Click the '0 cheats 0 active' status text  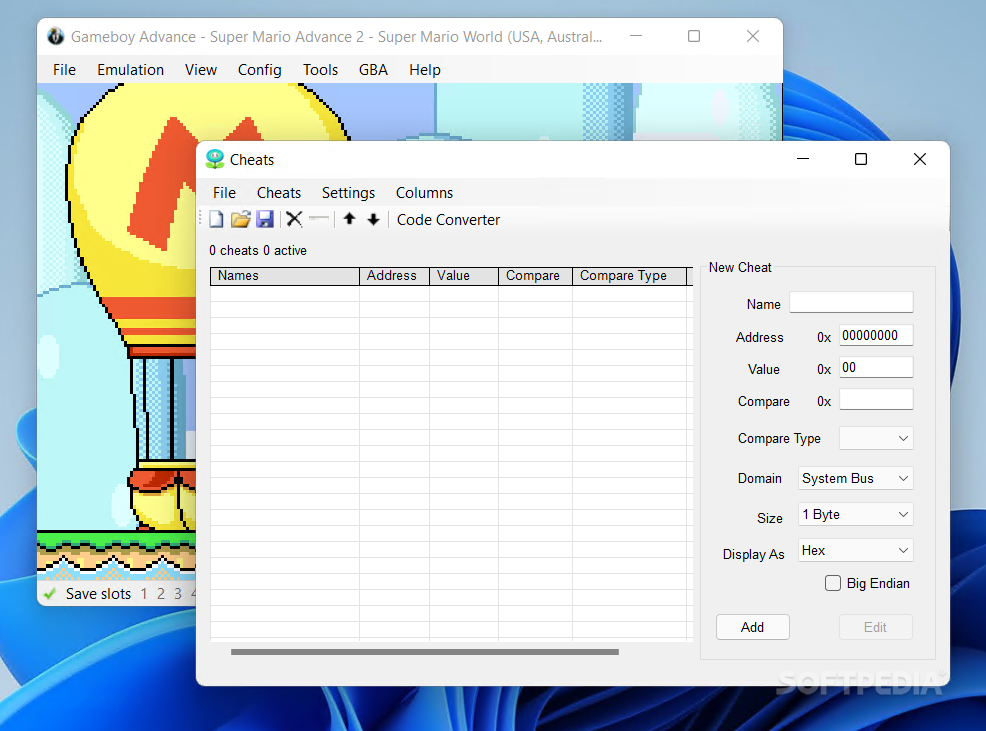point(258,250)
